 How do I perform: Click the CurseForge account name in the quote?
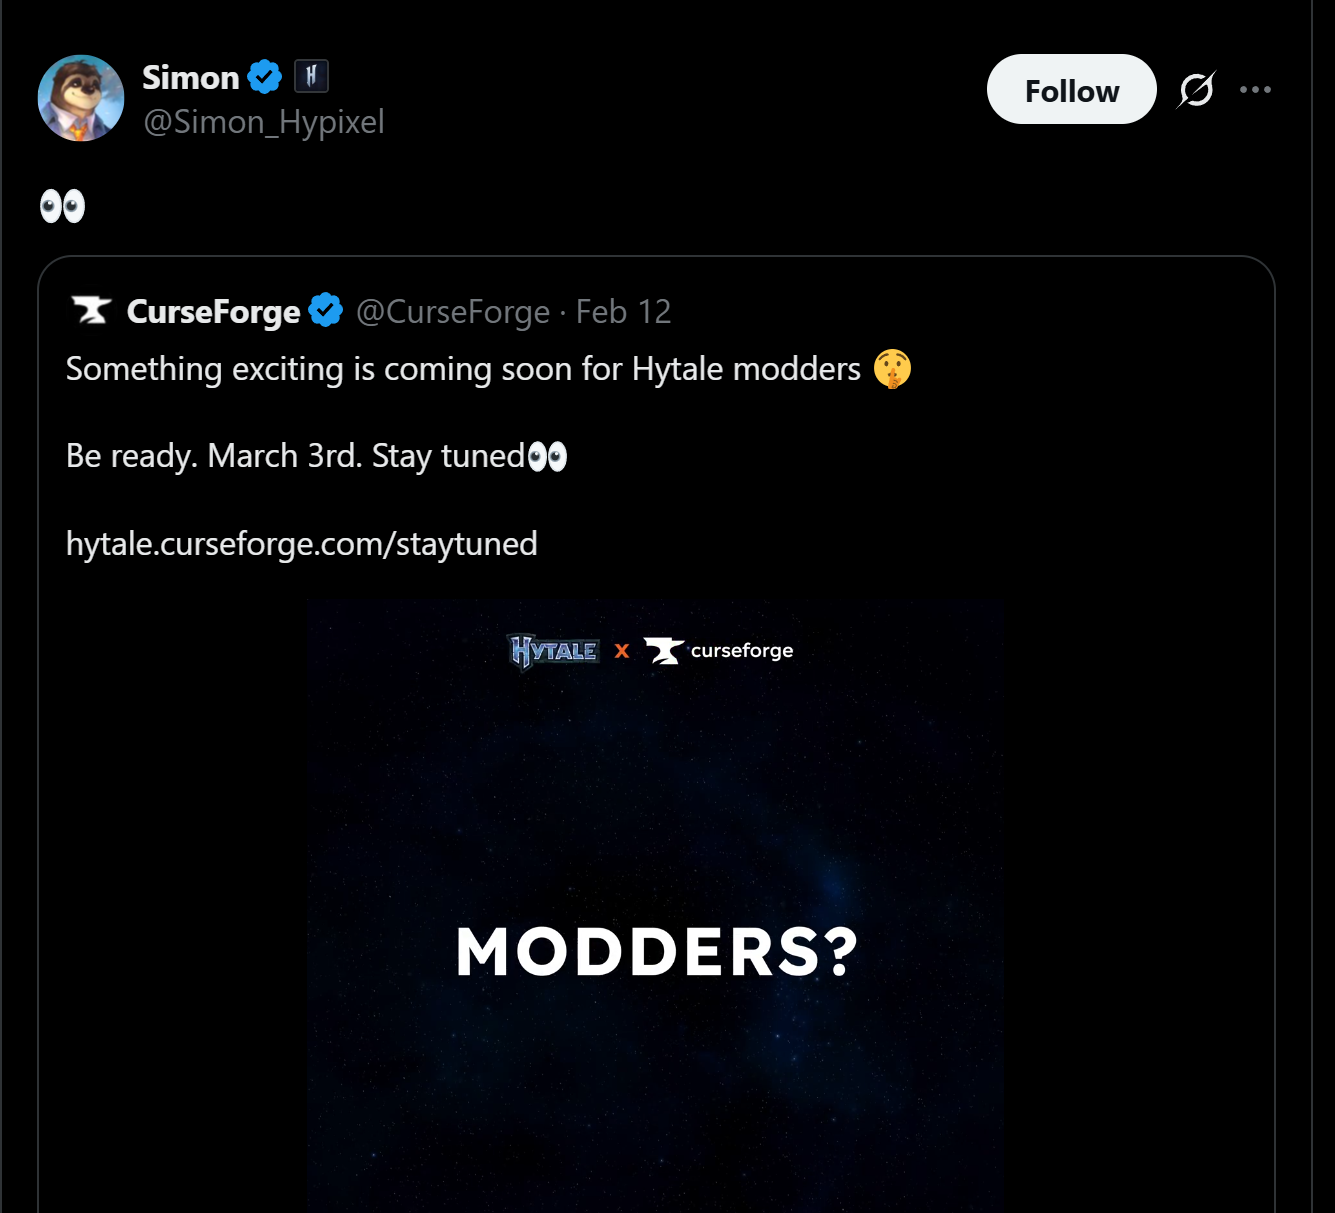(213, 312)
